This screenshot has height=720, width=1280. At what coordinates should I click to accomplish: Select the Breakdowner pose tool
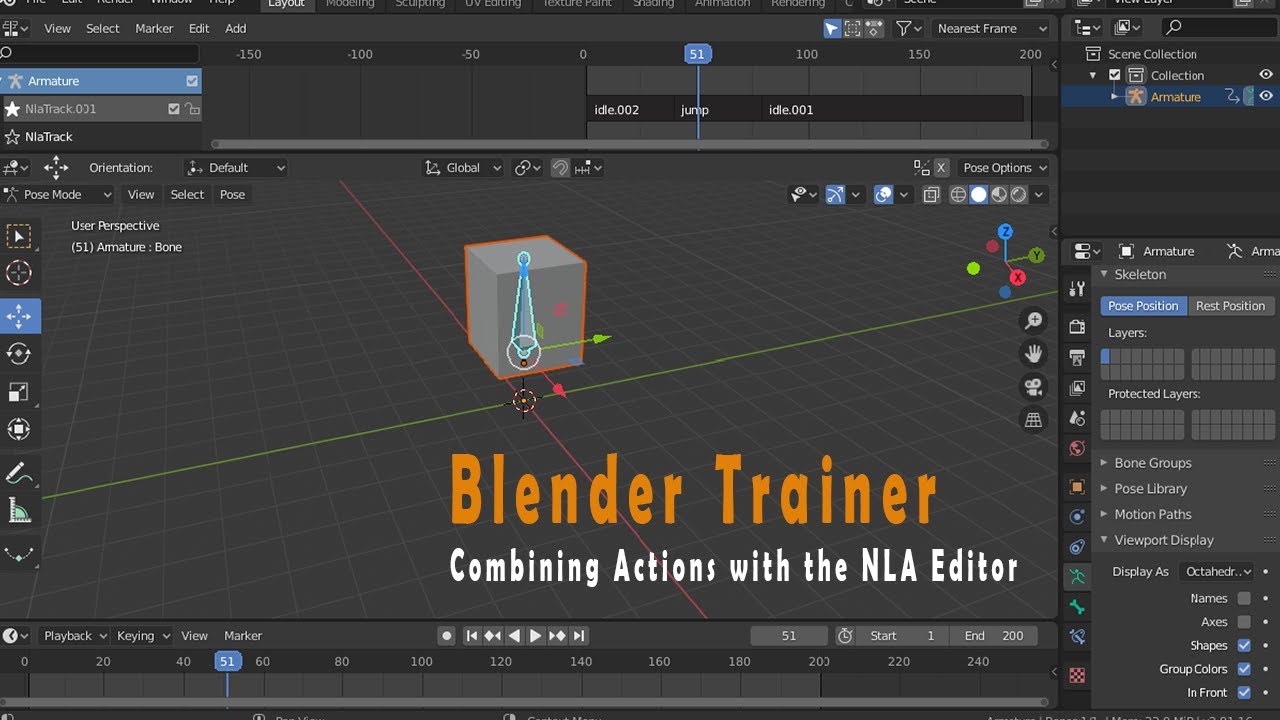19,554
